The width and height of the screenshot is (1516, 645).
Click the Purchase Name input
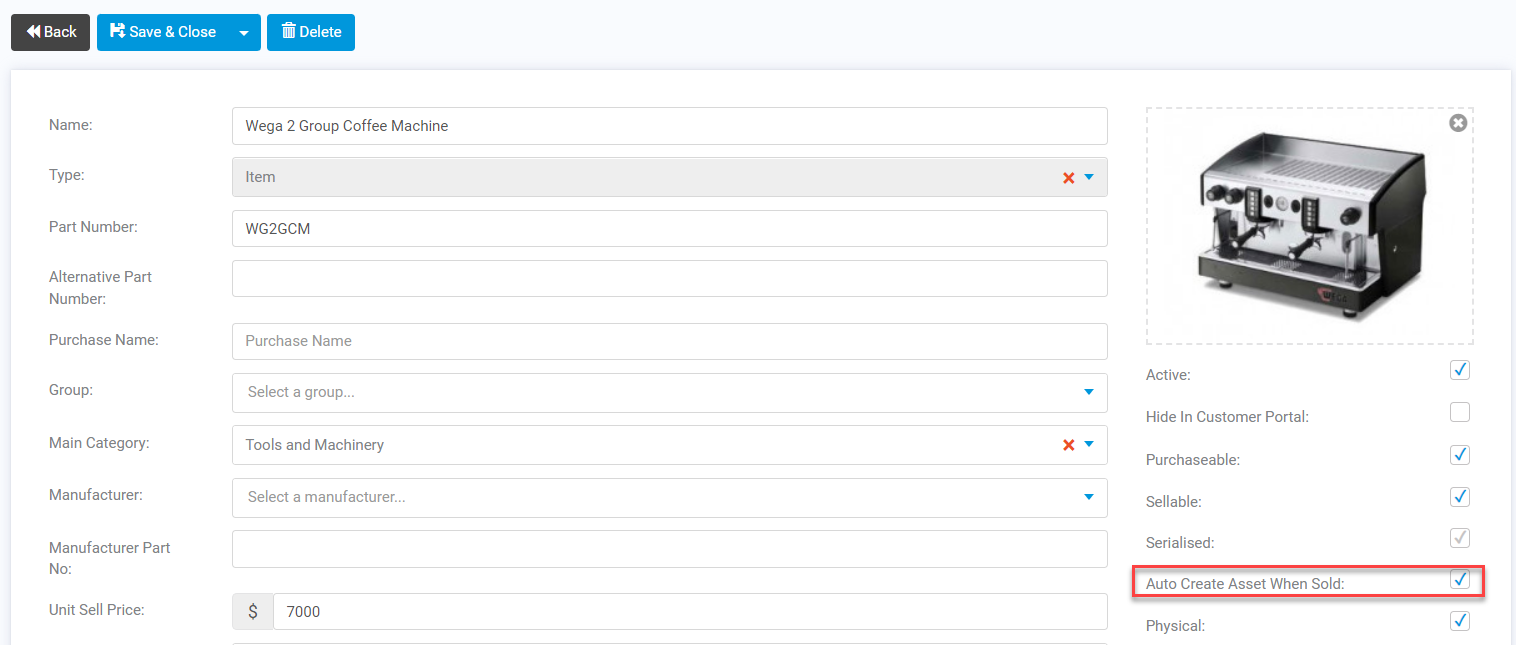(x=670, y=341)
